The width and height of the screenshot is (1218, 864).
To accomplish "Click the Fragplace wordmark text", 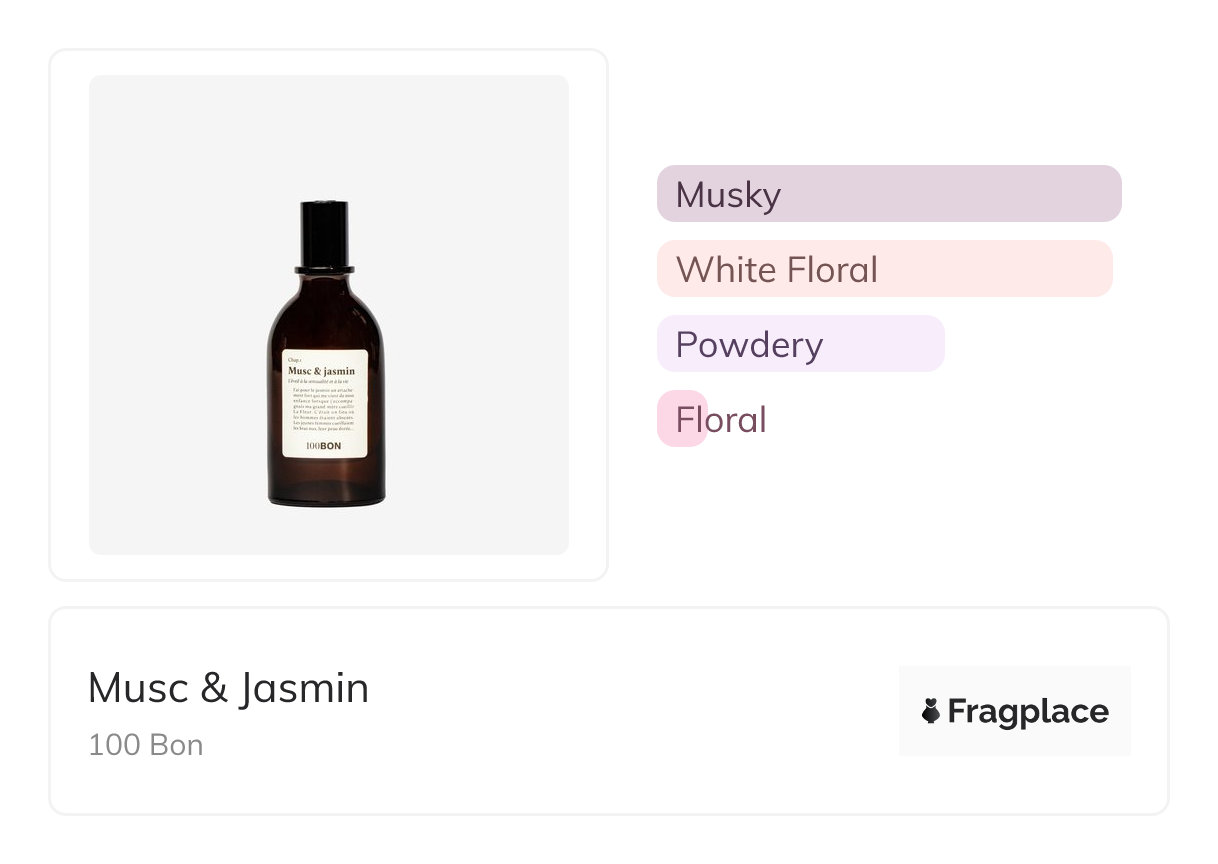I will (x=1027, y=711).
